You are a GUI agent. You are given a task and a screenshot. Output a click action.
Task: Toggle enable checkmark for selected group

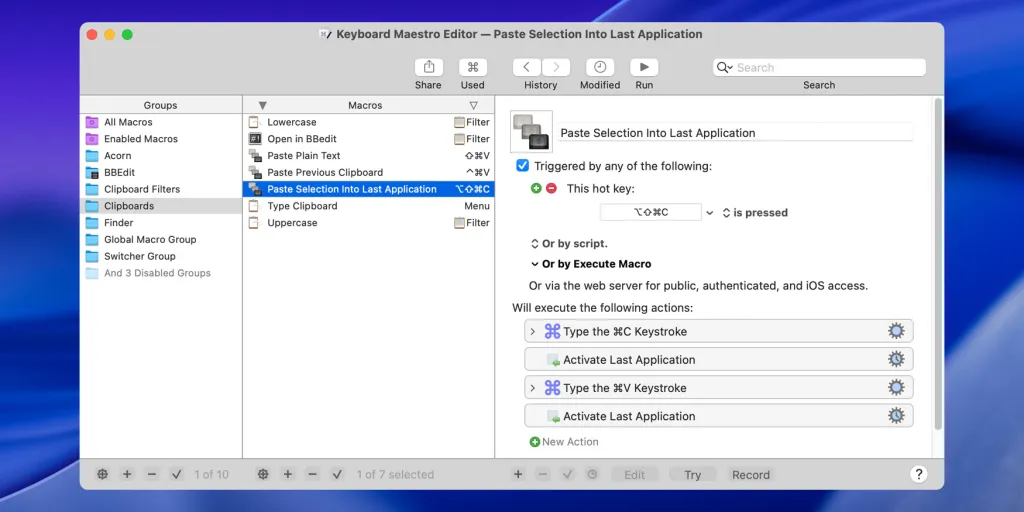click(177, 474)
